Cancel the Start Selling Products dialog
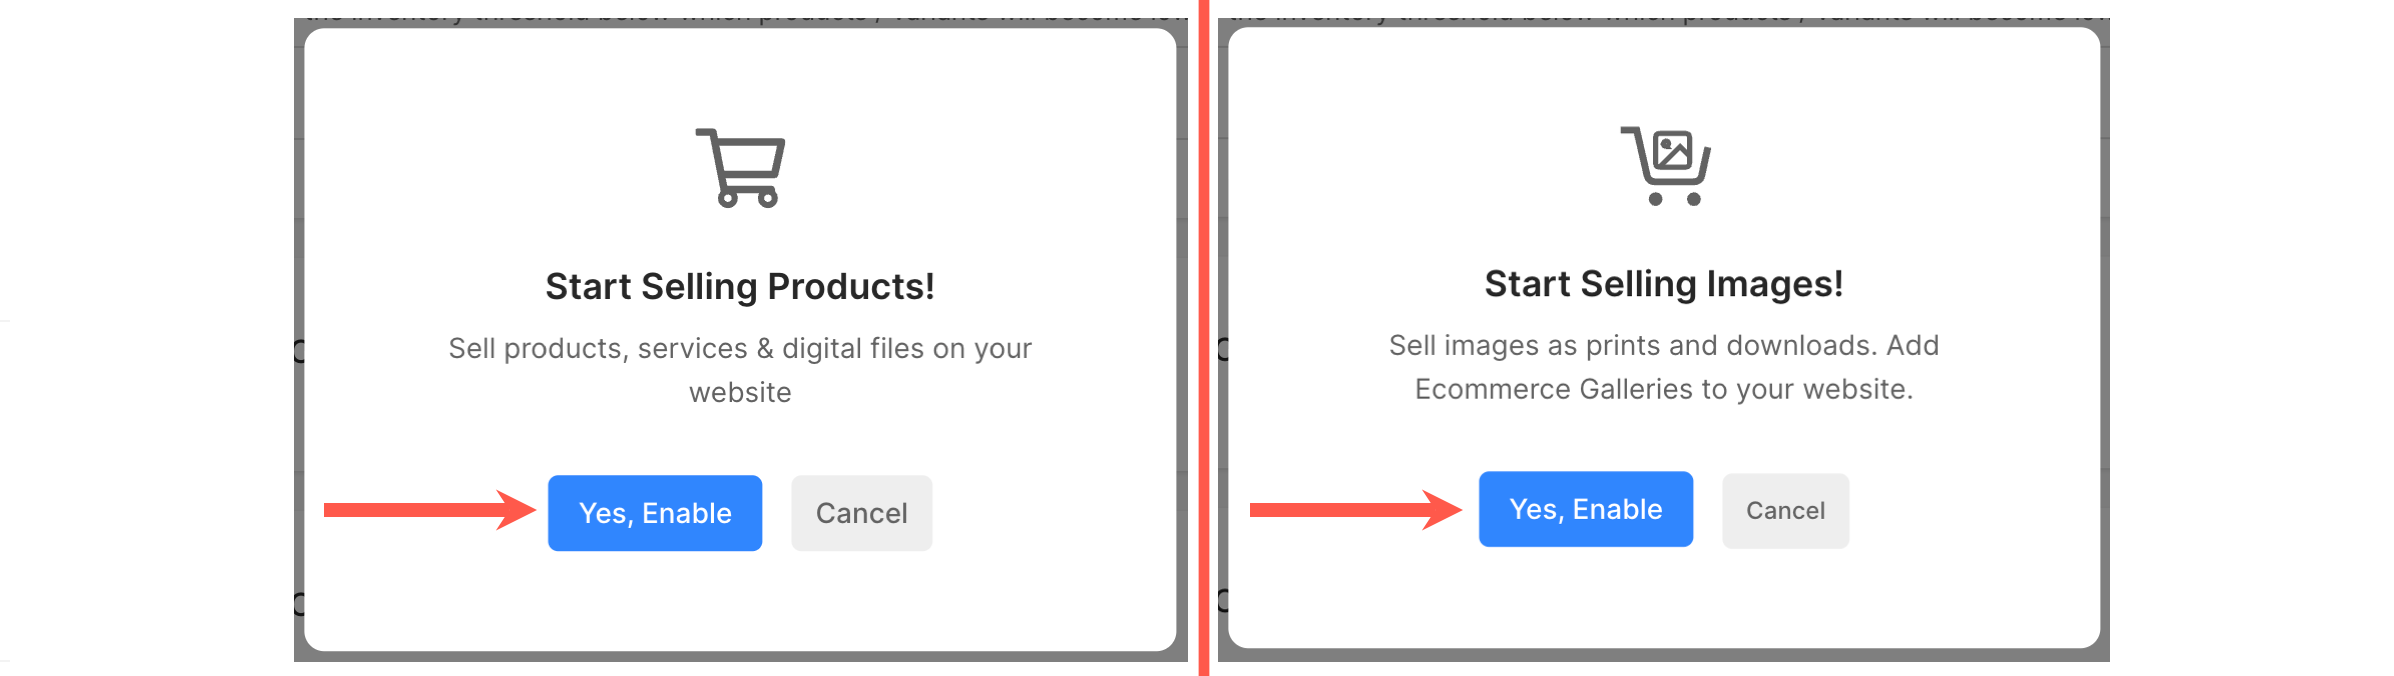The height and width of the screenshot is (676, 2394). 862,513
